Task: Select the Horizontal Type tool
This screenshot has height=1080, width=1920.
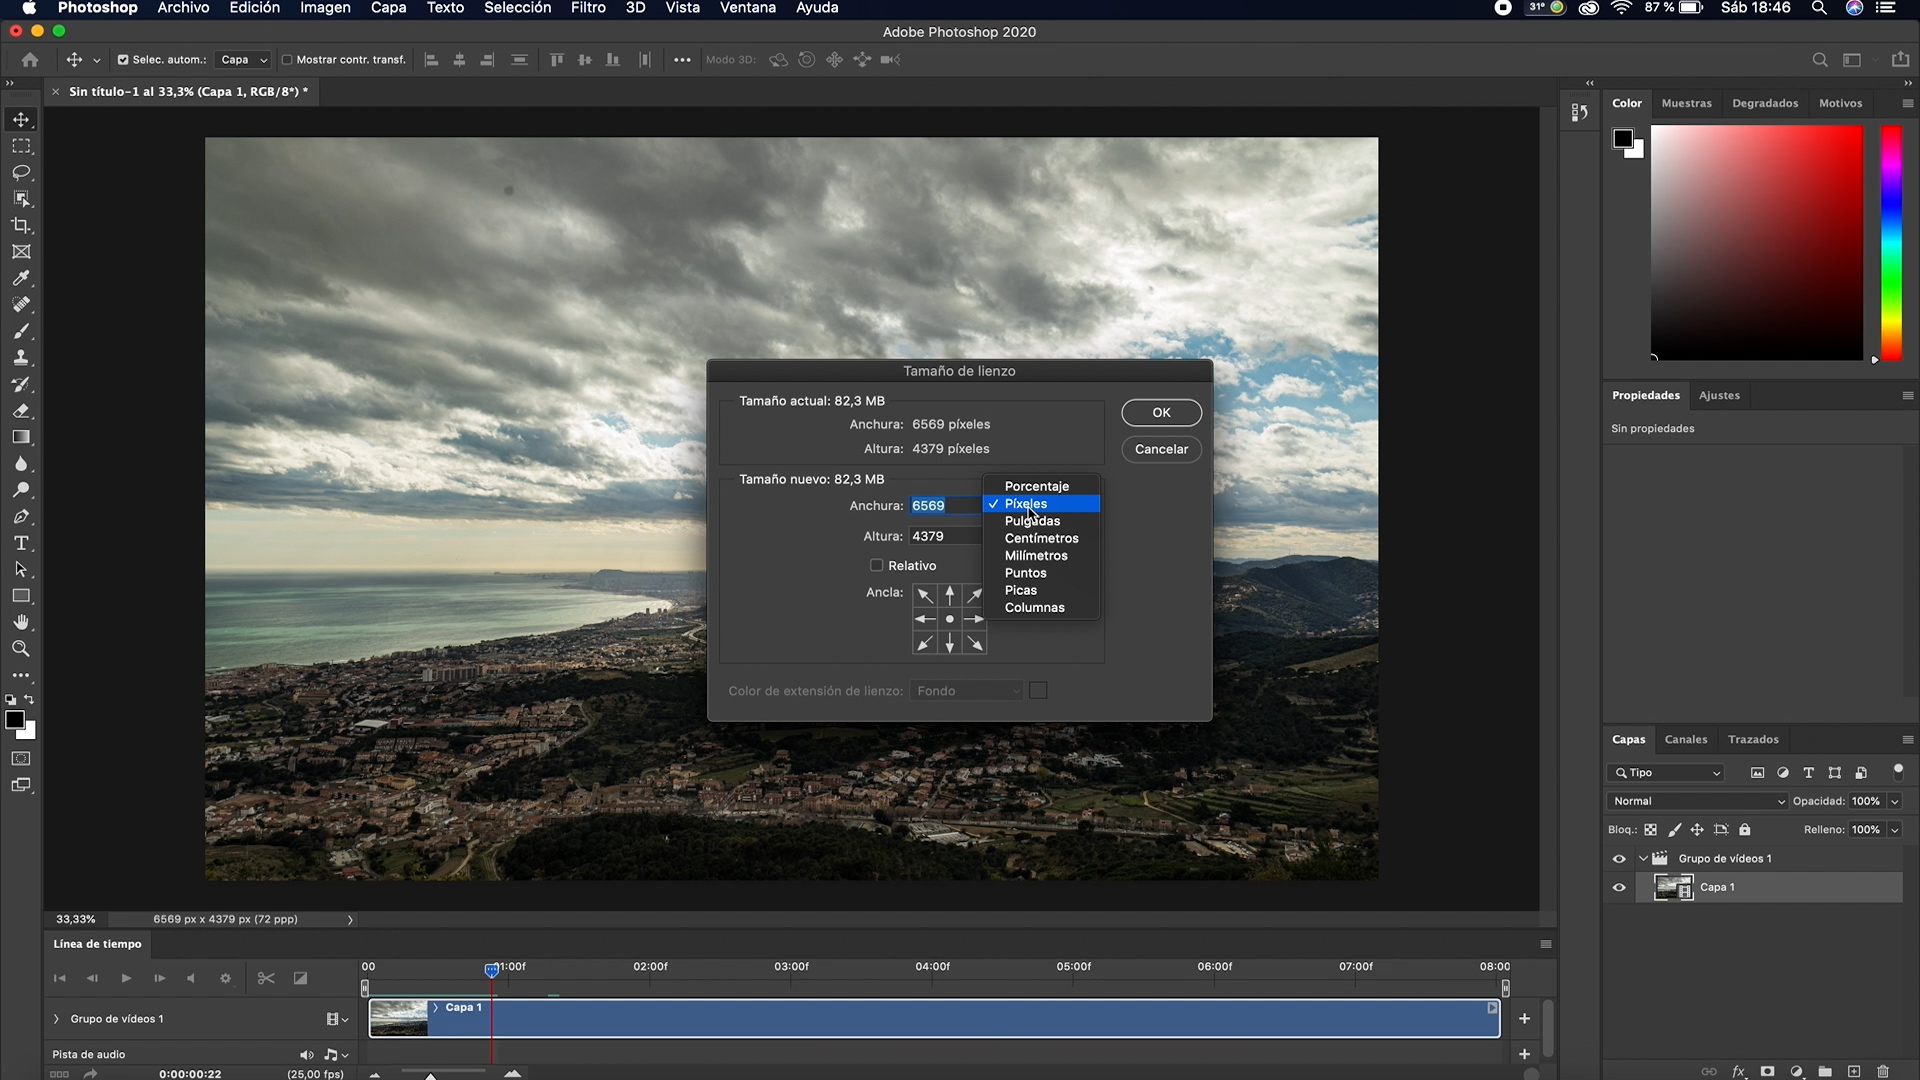Action: 21,542
